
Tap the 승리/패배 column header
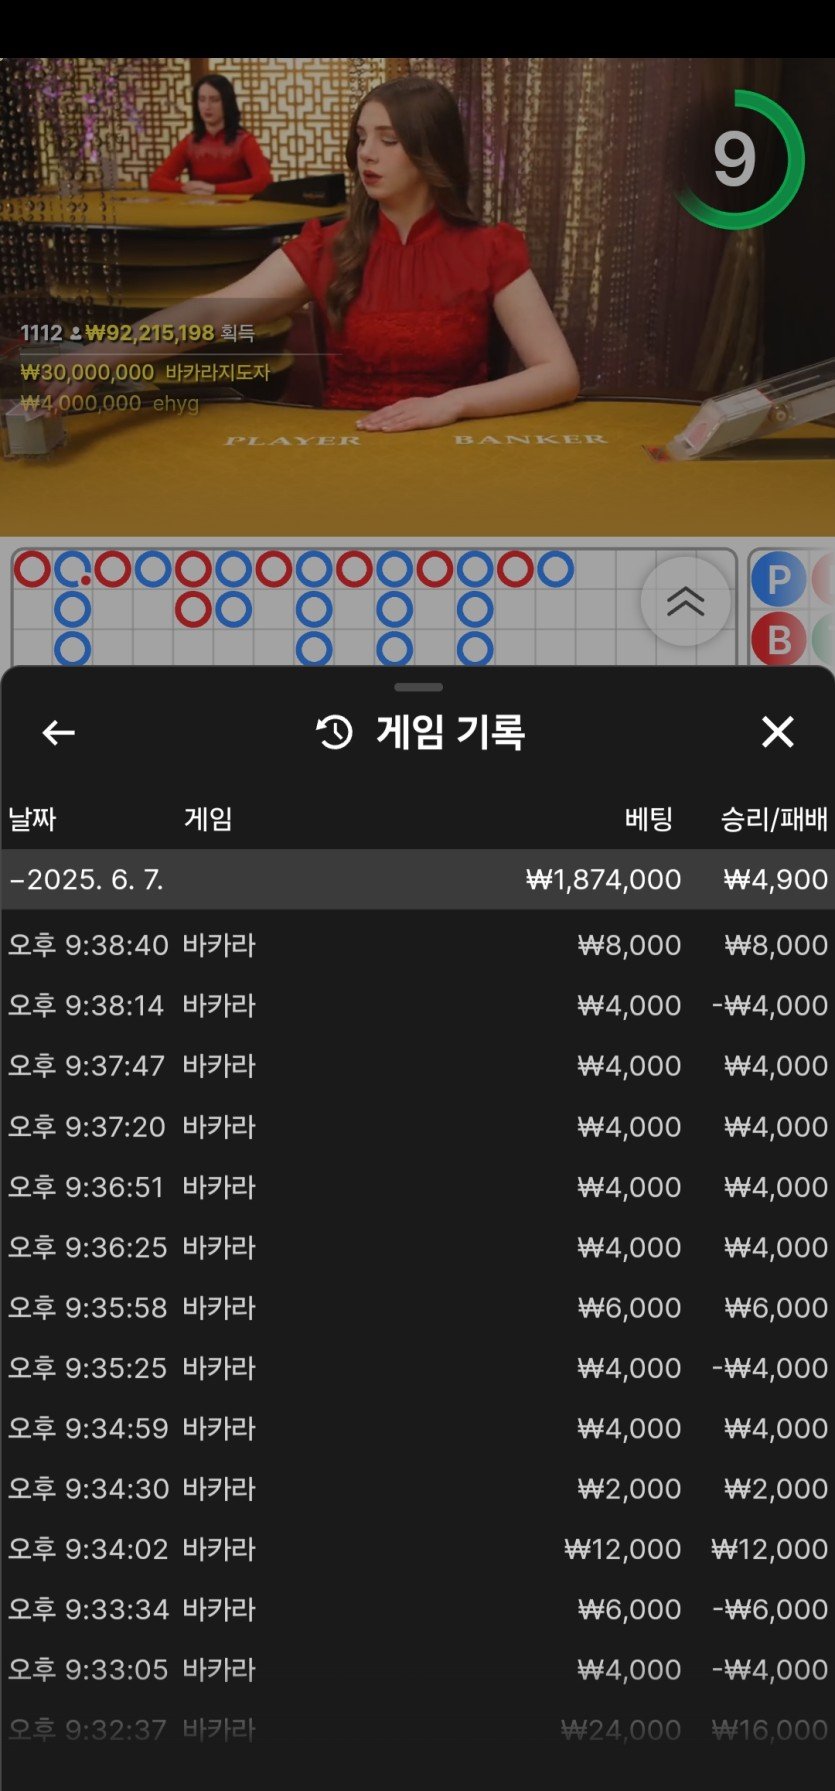[x=773, y=819]
